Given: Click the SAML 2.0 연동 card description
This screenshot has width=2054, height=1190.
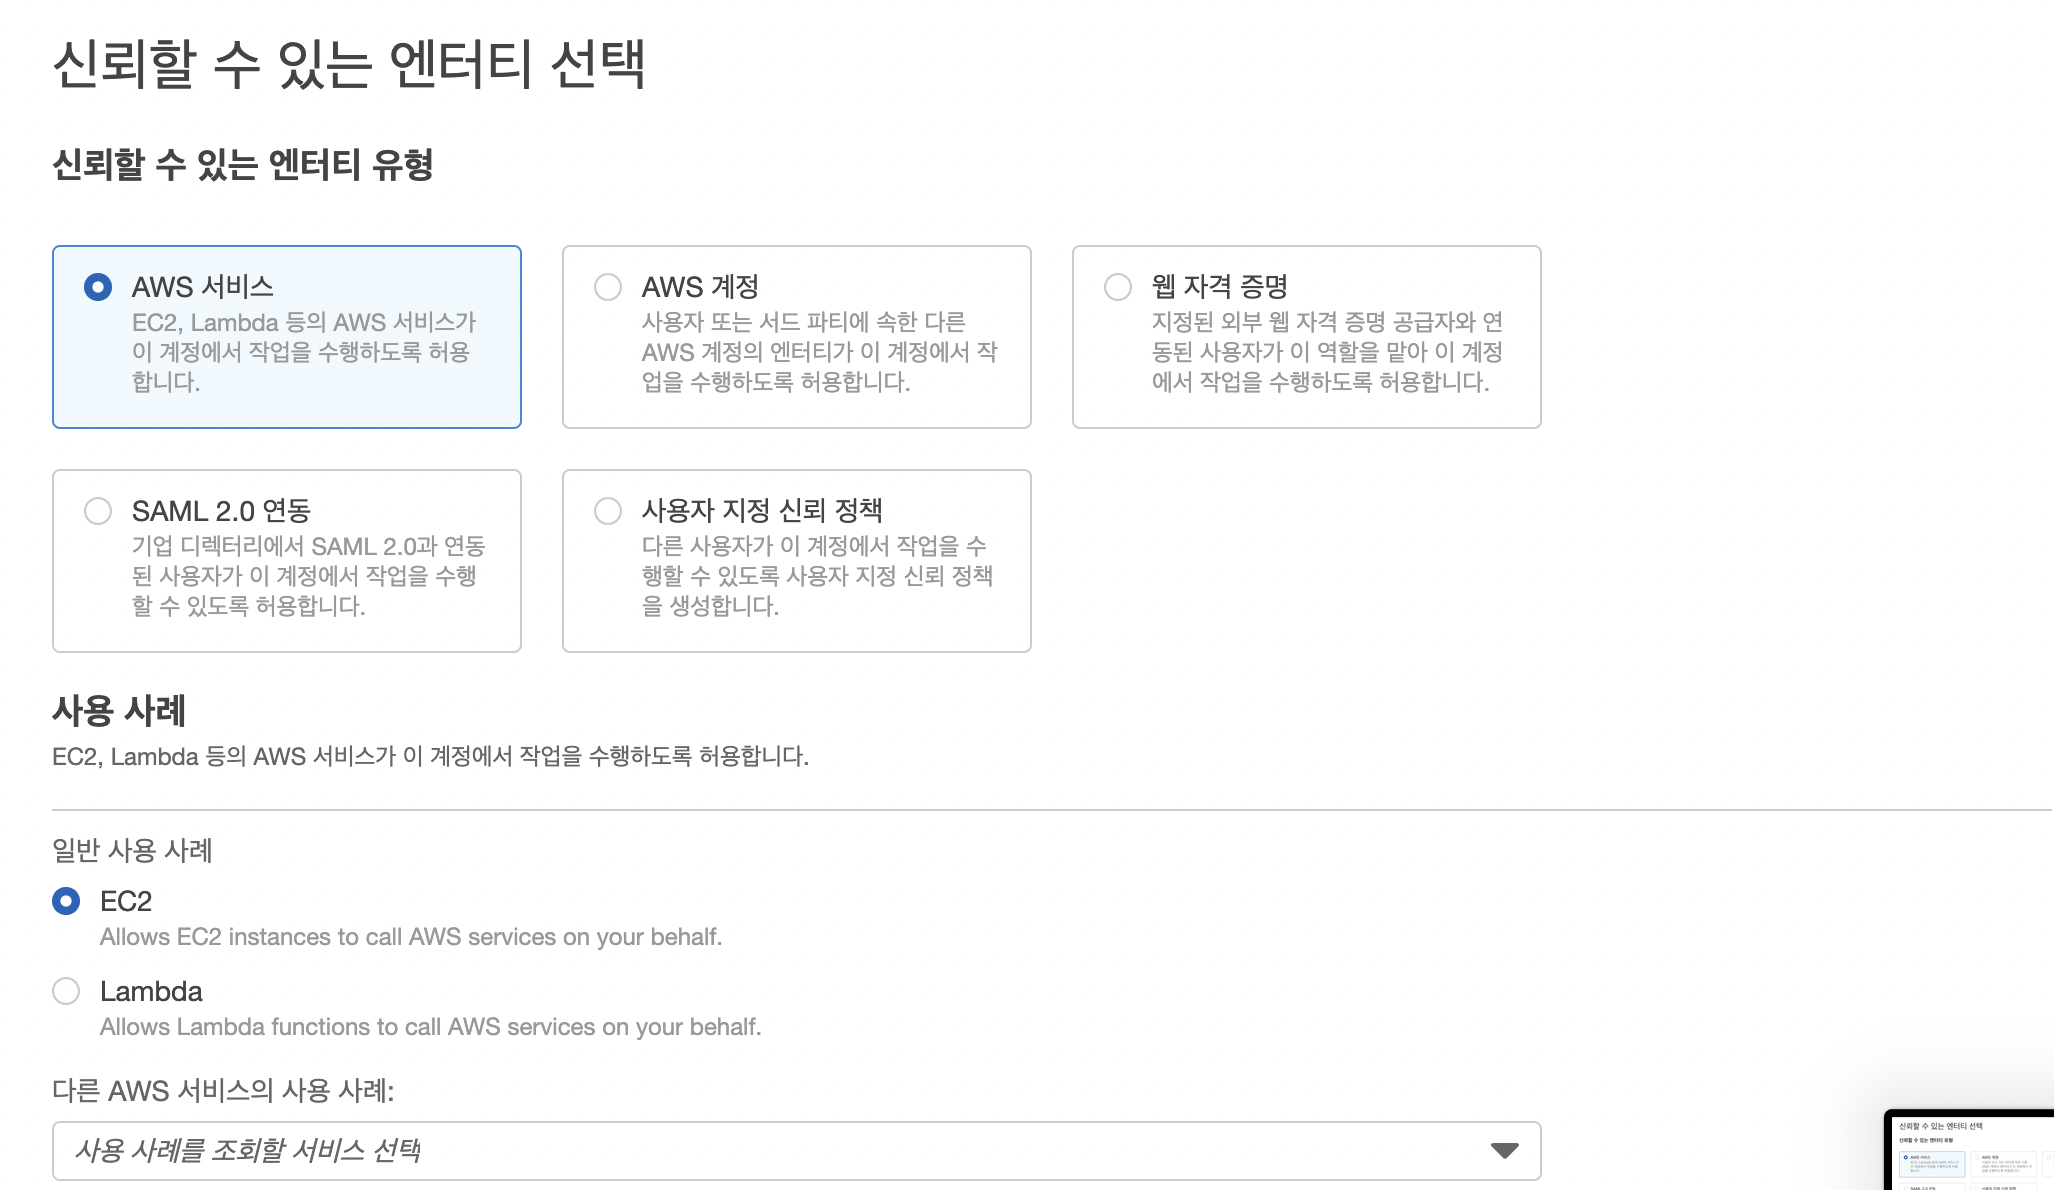Looking at the screenshot, I should (308, 576).
